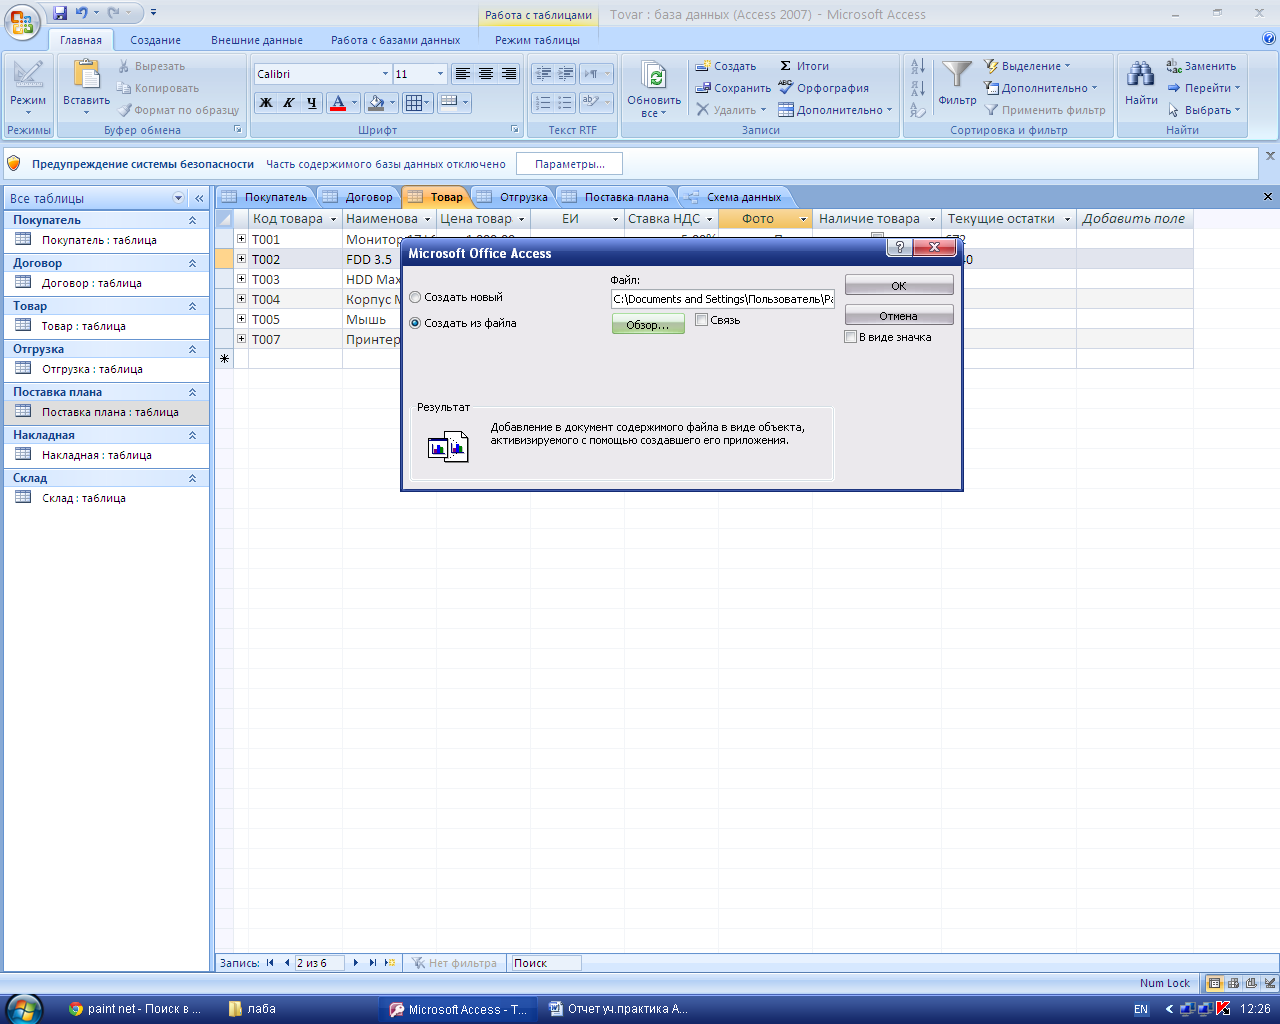Open Access help question icon
The width and height of the screenshot is (1280, 1024).
[x=1269, y=39]
